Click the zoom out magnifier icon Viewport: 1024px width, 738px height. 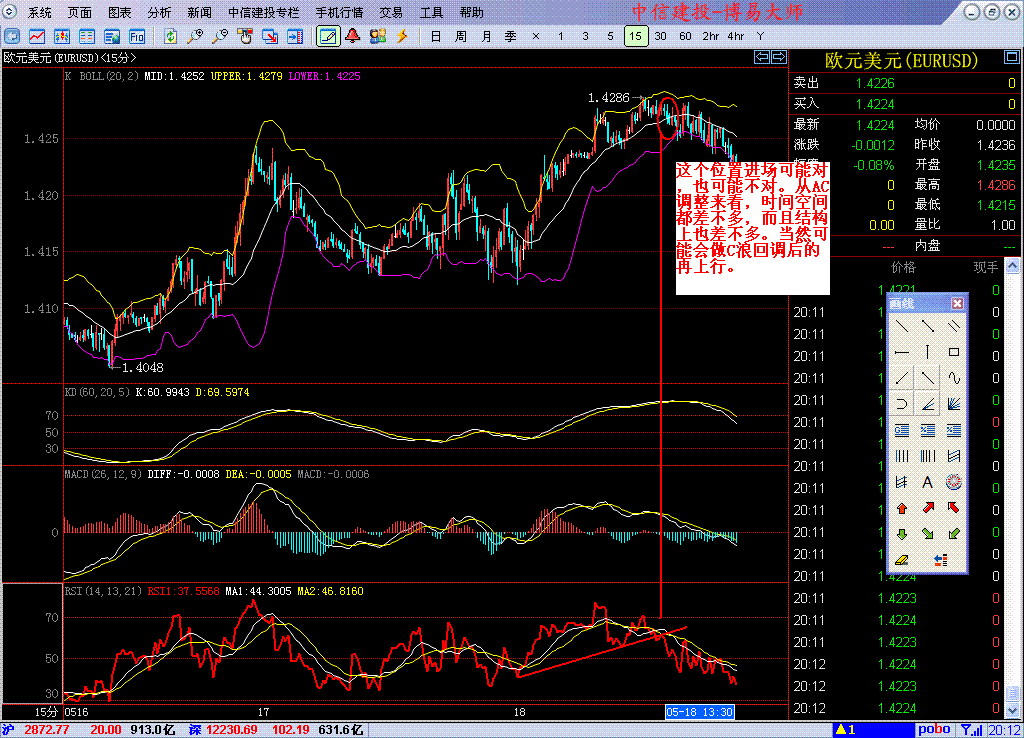coord(220,37)
